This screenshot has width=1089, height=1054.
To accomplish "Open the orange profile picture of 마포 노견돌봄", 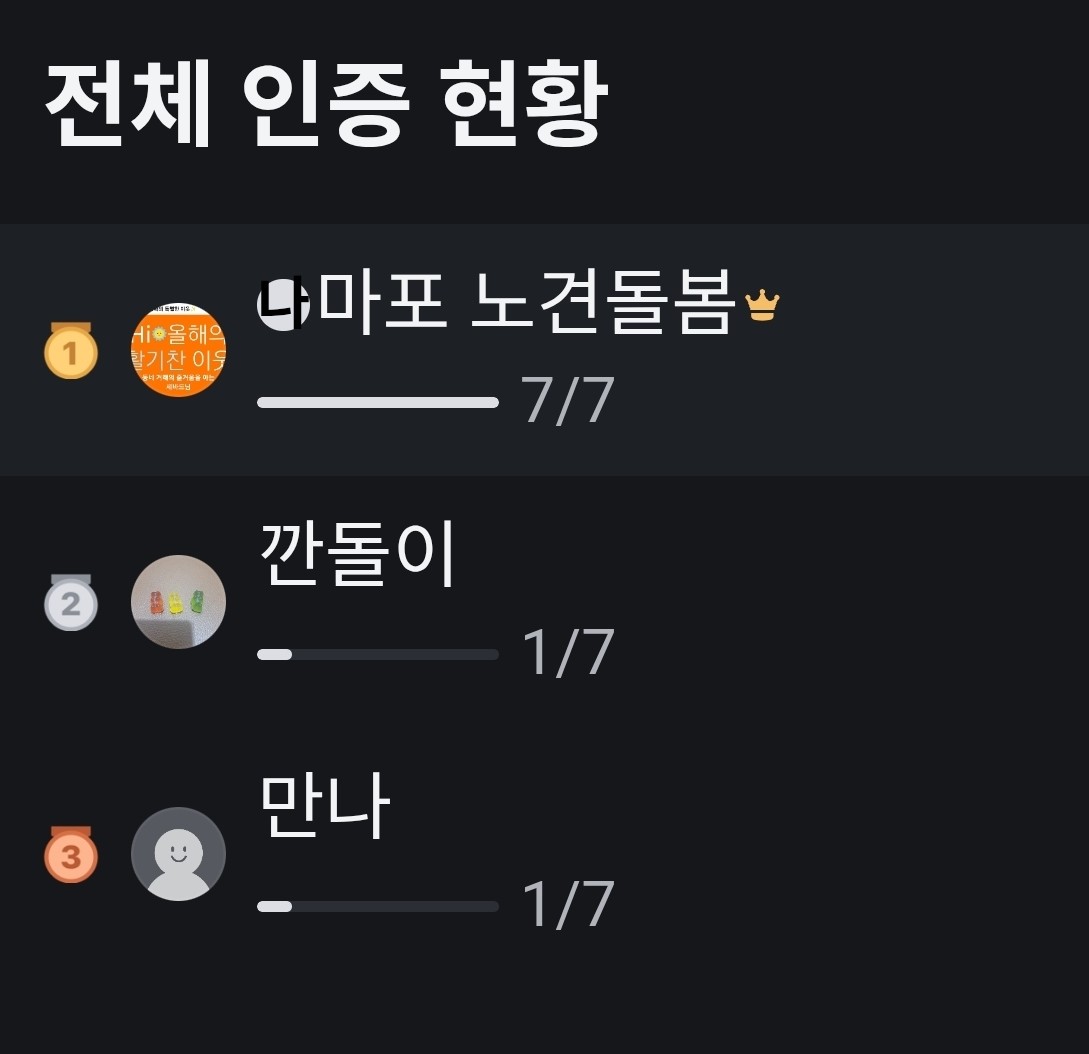I will pyautogui.click(x=178, y=351).
